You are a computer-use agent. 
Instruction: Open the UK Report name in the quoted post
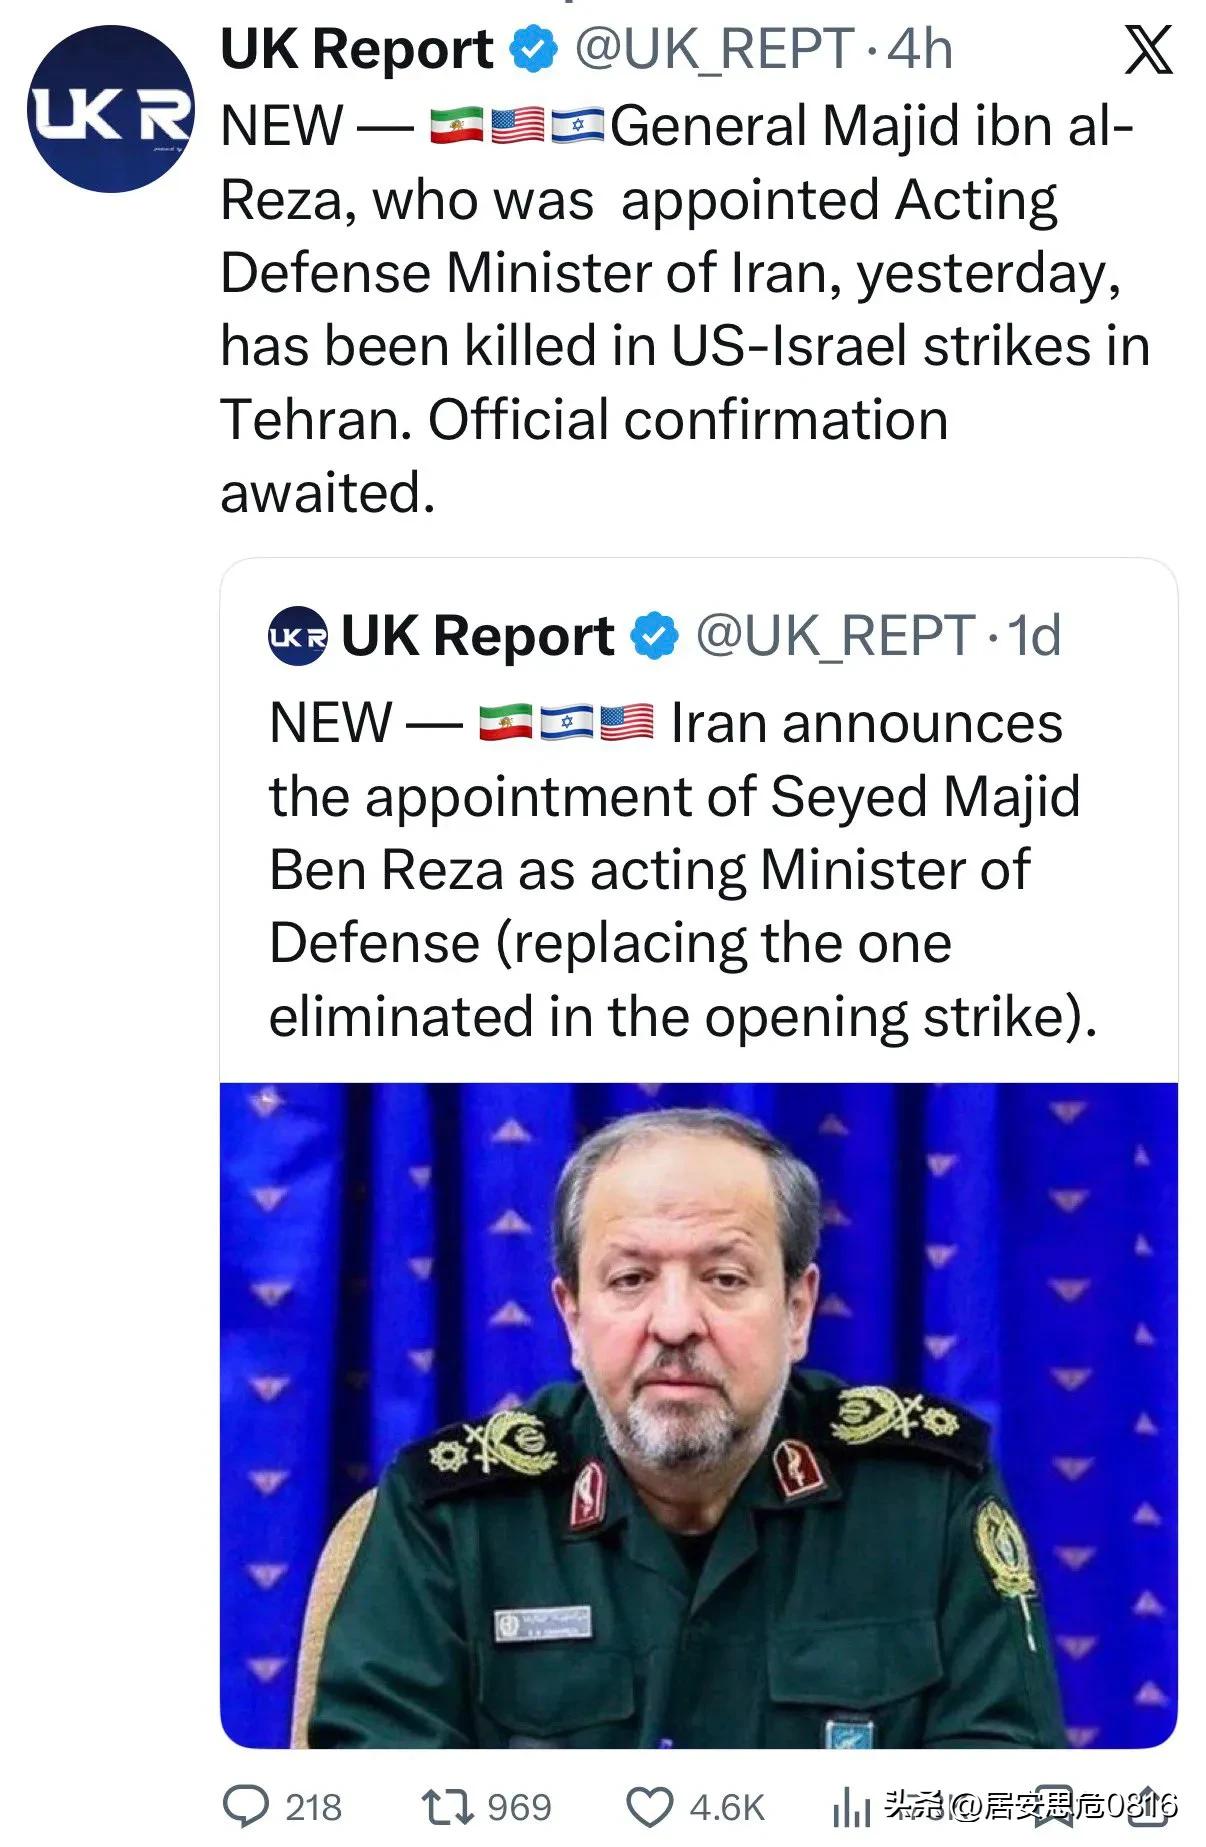point(478,636)
